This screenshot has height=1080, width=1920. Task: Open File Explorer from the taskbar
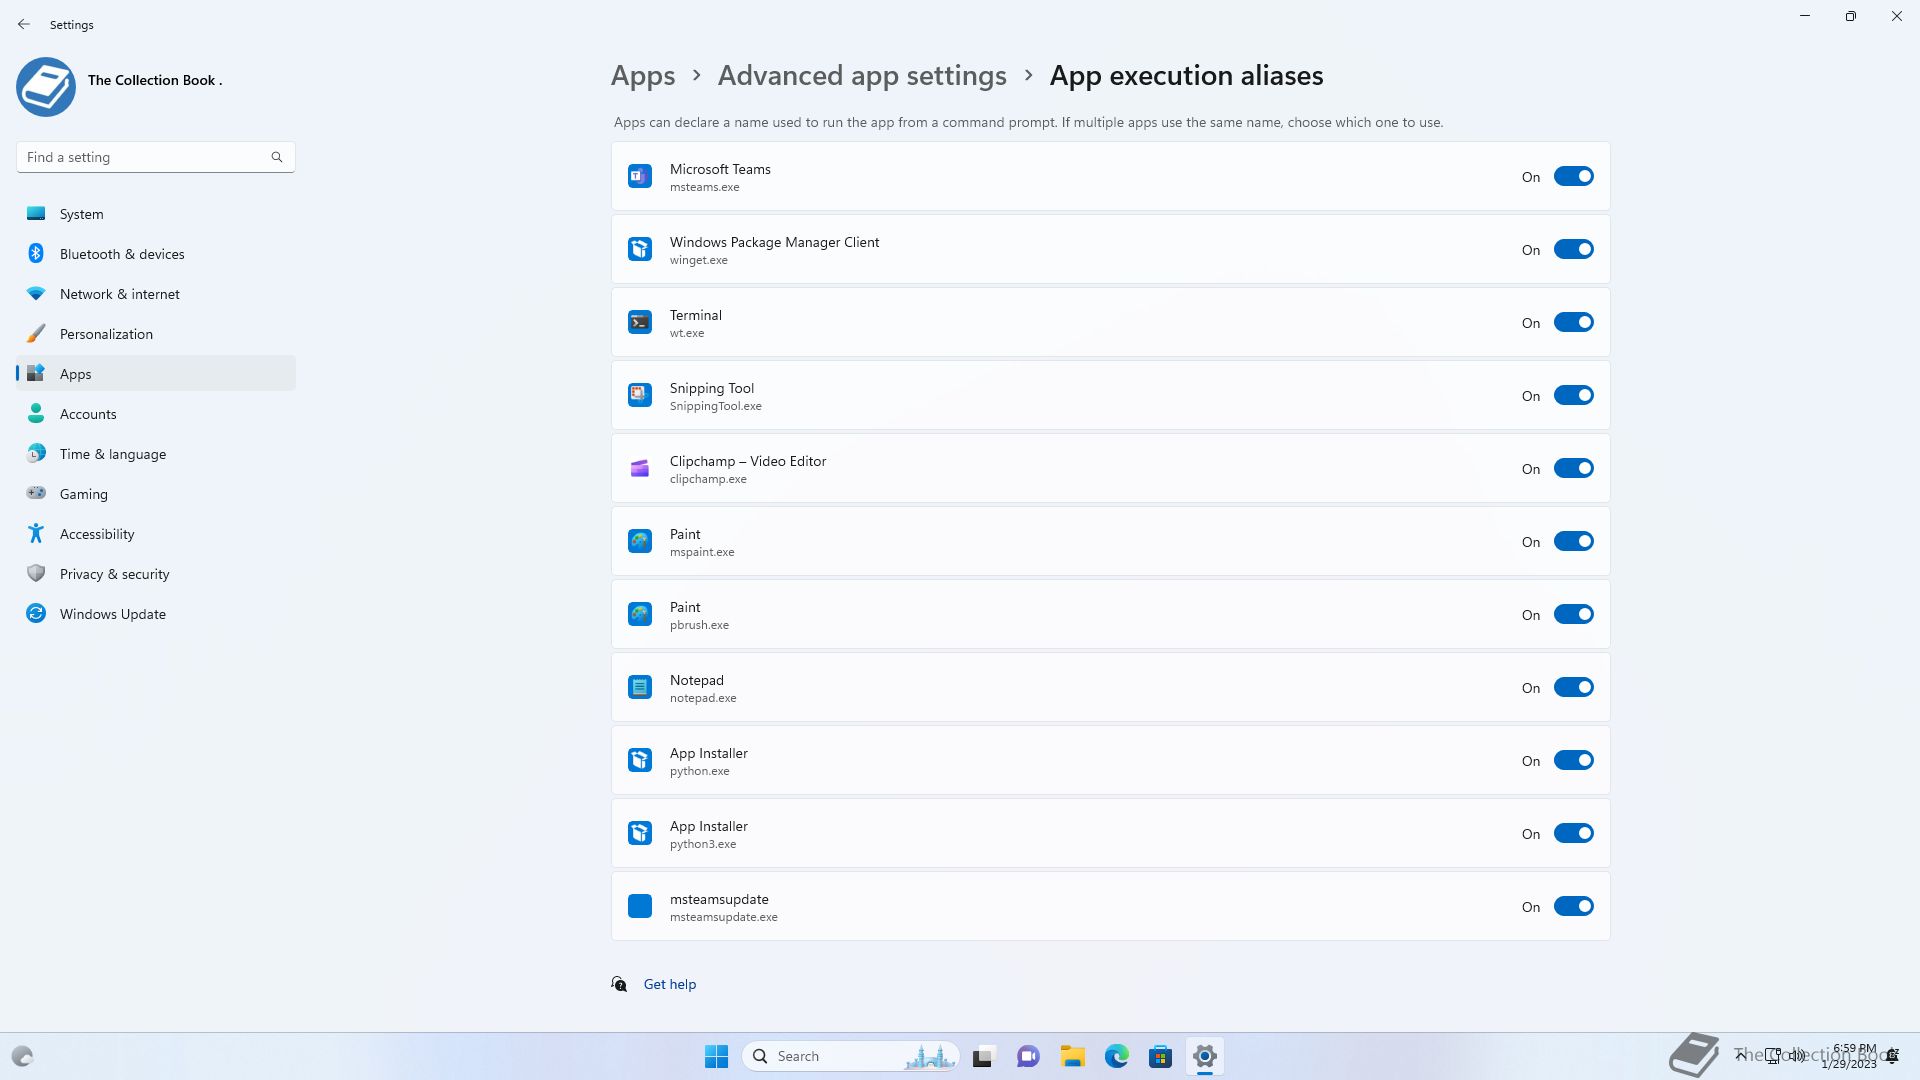[1073, 1056]
